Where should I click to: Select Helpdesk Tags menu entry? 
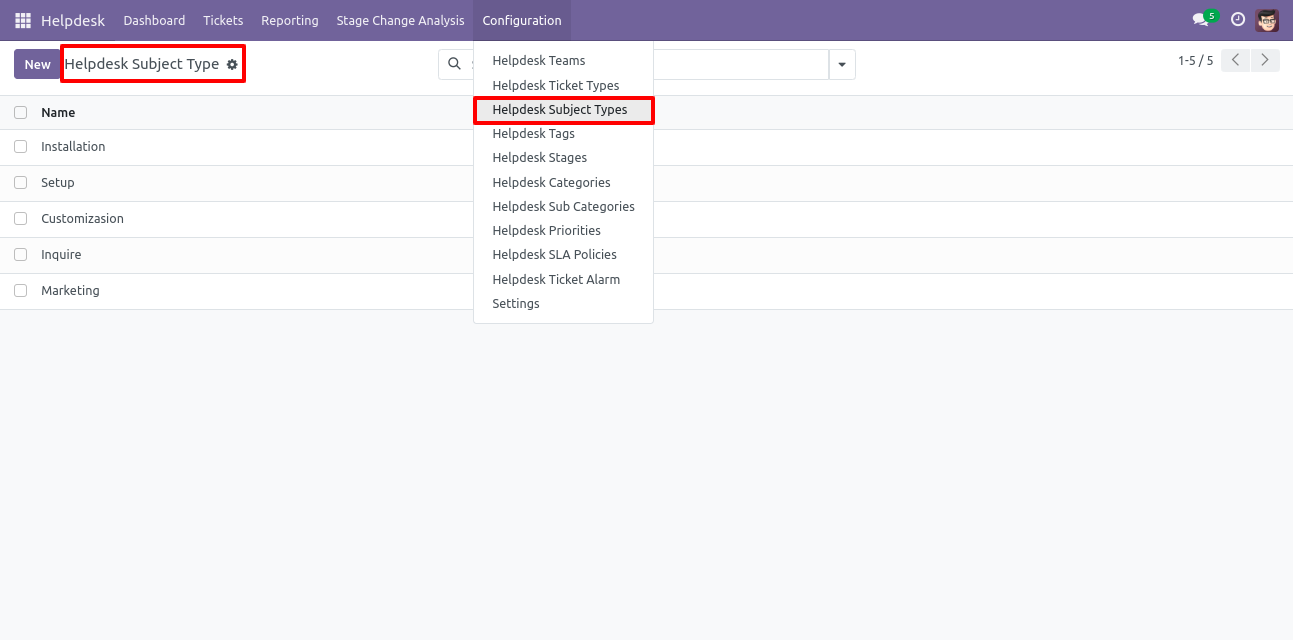[563, 134]
